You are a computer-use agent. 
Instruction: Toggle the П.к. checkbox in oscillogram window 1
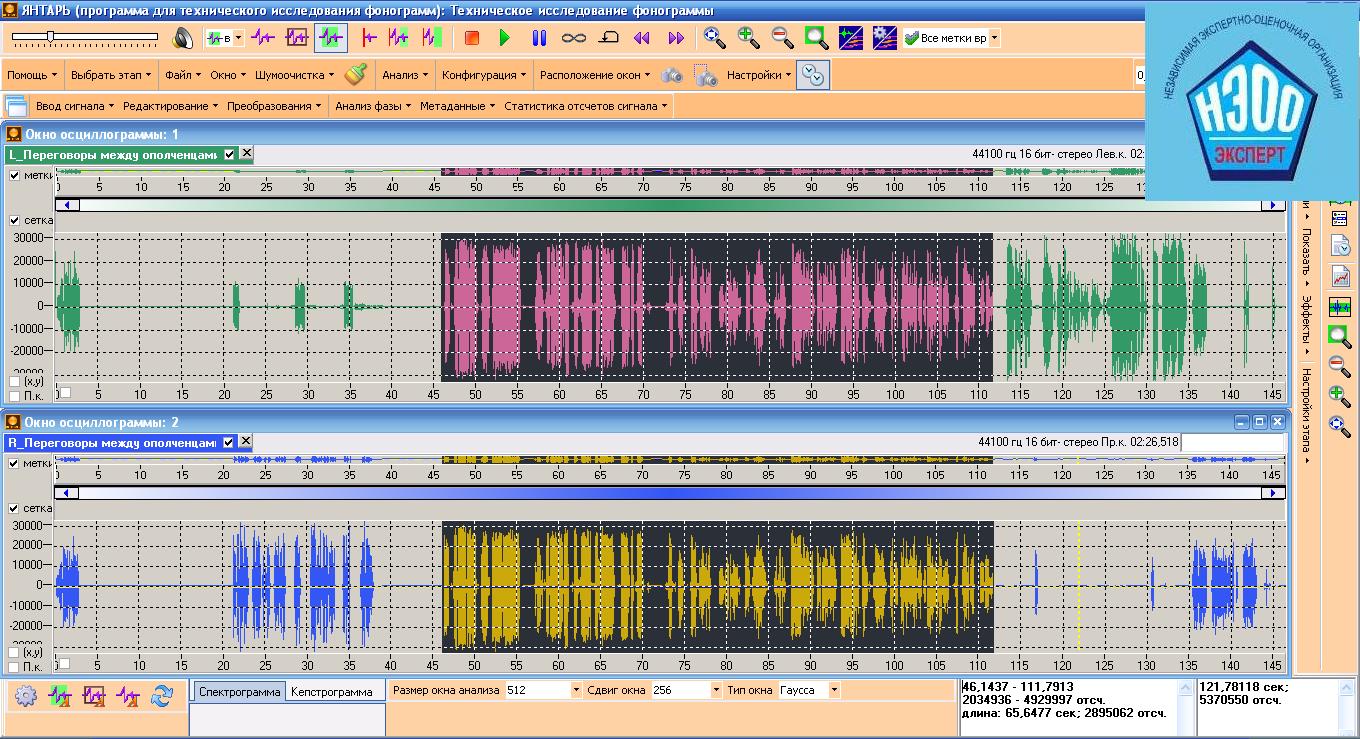[14, 396]
